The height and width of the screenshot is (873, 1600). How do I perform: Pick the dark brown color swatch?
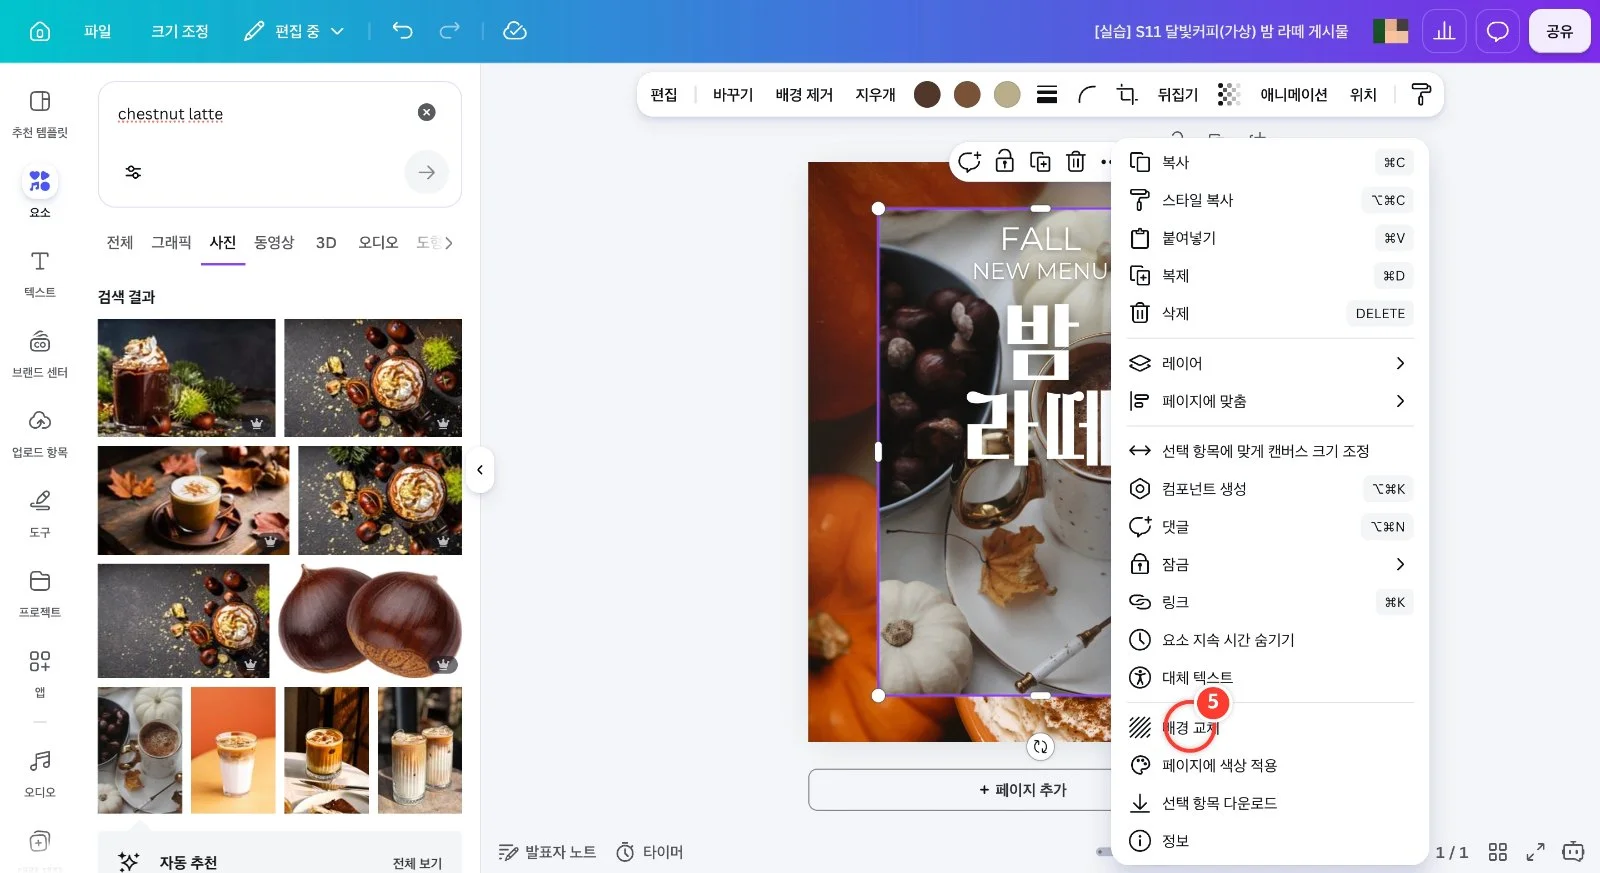(x=927, y=94)
